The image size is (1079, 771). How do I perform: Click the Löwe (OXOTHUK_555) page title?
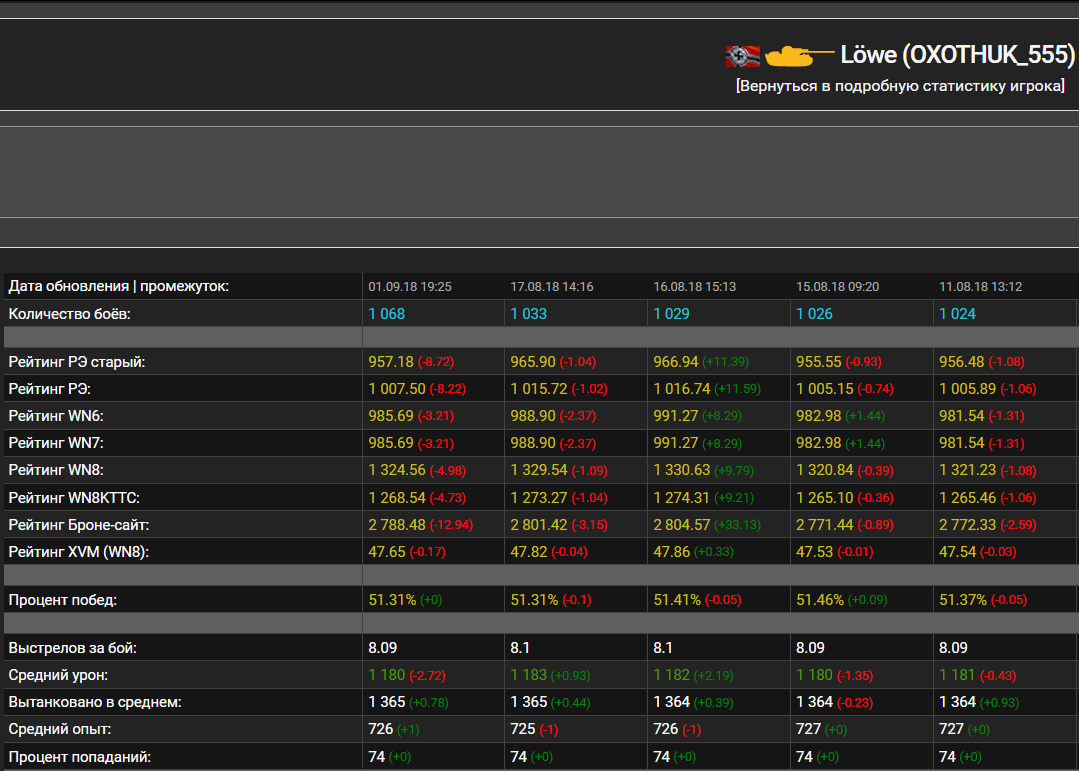[957, 55]
